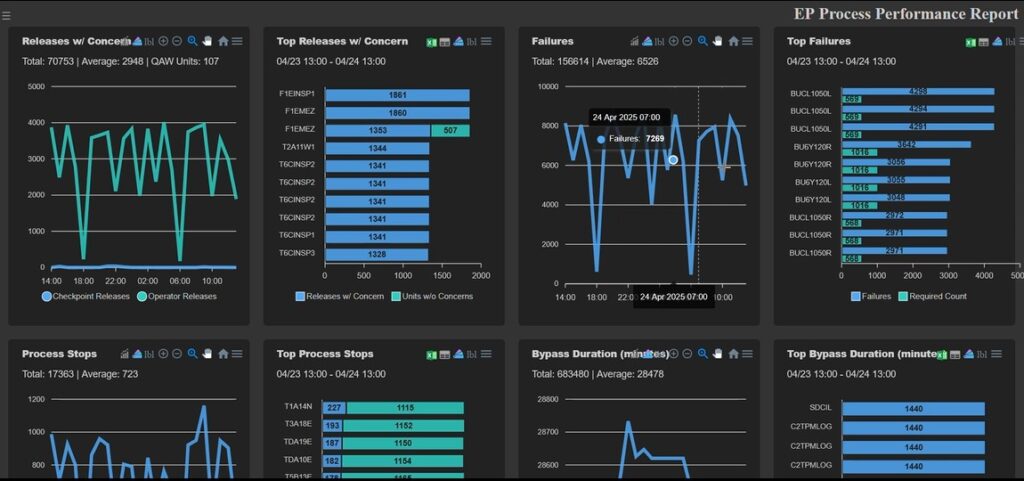1024x481 pixels.
Task: Click zoom in icon on Failures chart
Action: (674, 41)
